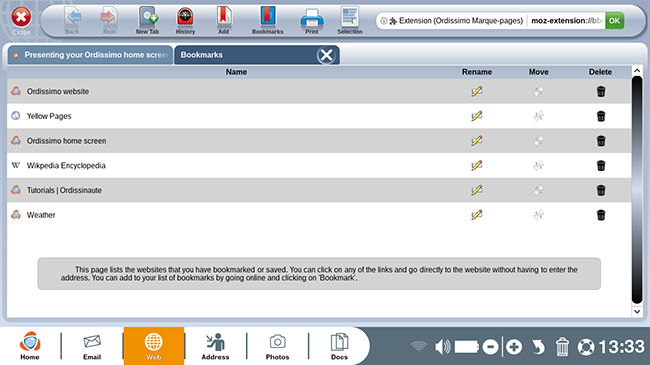Image resolution: width=650 pixels, height=365 pixels.
Task: Click the undo arrow icon in status bar
Action: coord(538,347)
